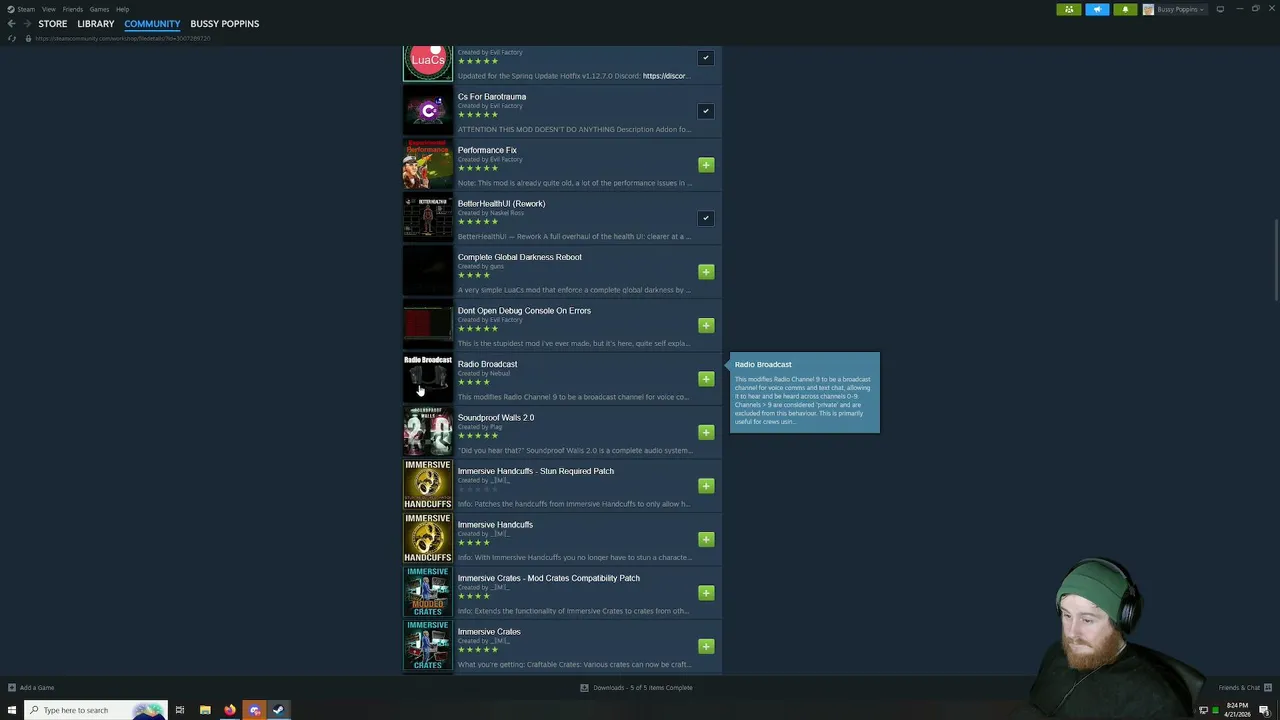Open the Downloads manager icon
This screenshot has width=1280, height=720.
[585, 687]
